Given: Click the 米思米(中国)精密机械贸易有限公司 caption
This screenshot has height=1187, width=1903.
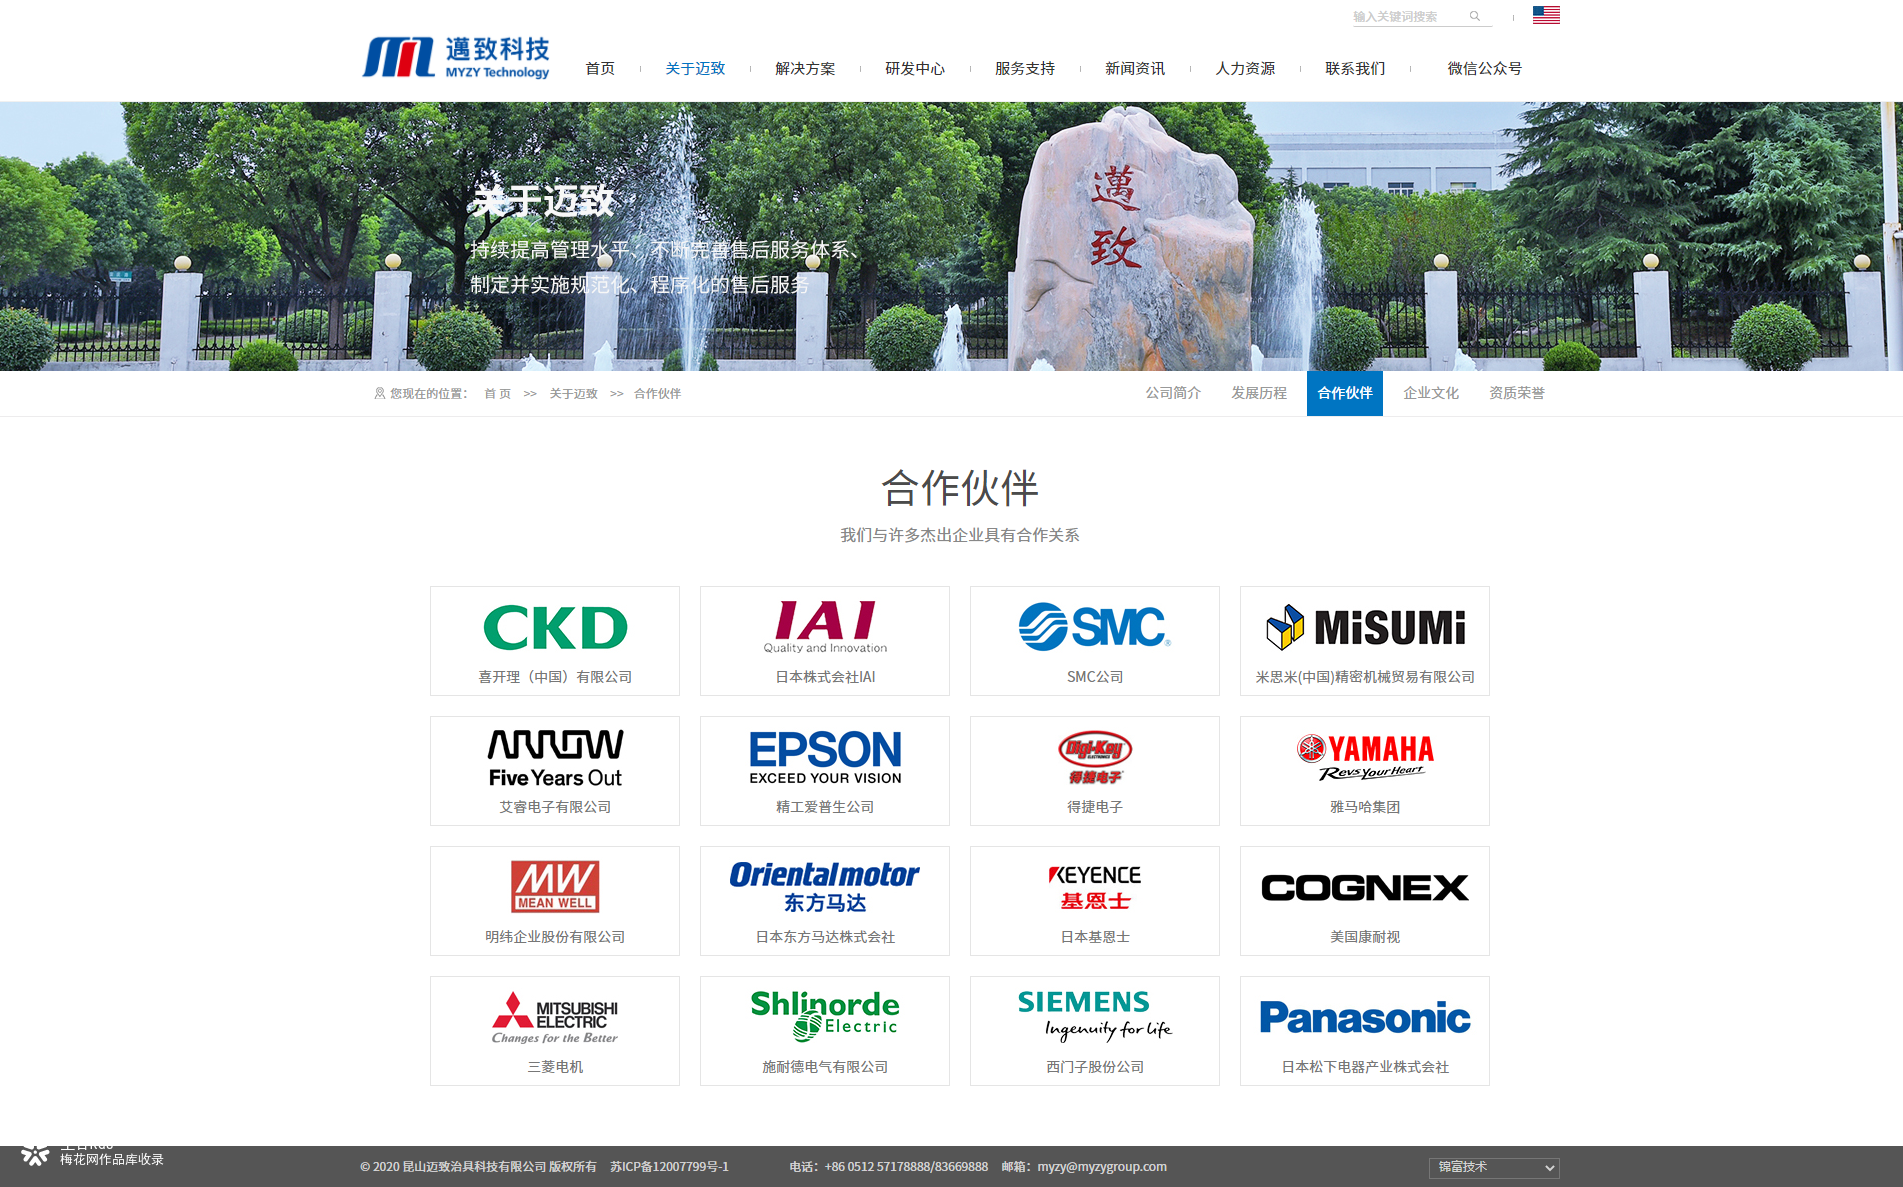Looking at the screenshot, I should pyautogui.click(x=1365, y=677).
